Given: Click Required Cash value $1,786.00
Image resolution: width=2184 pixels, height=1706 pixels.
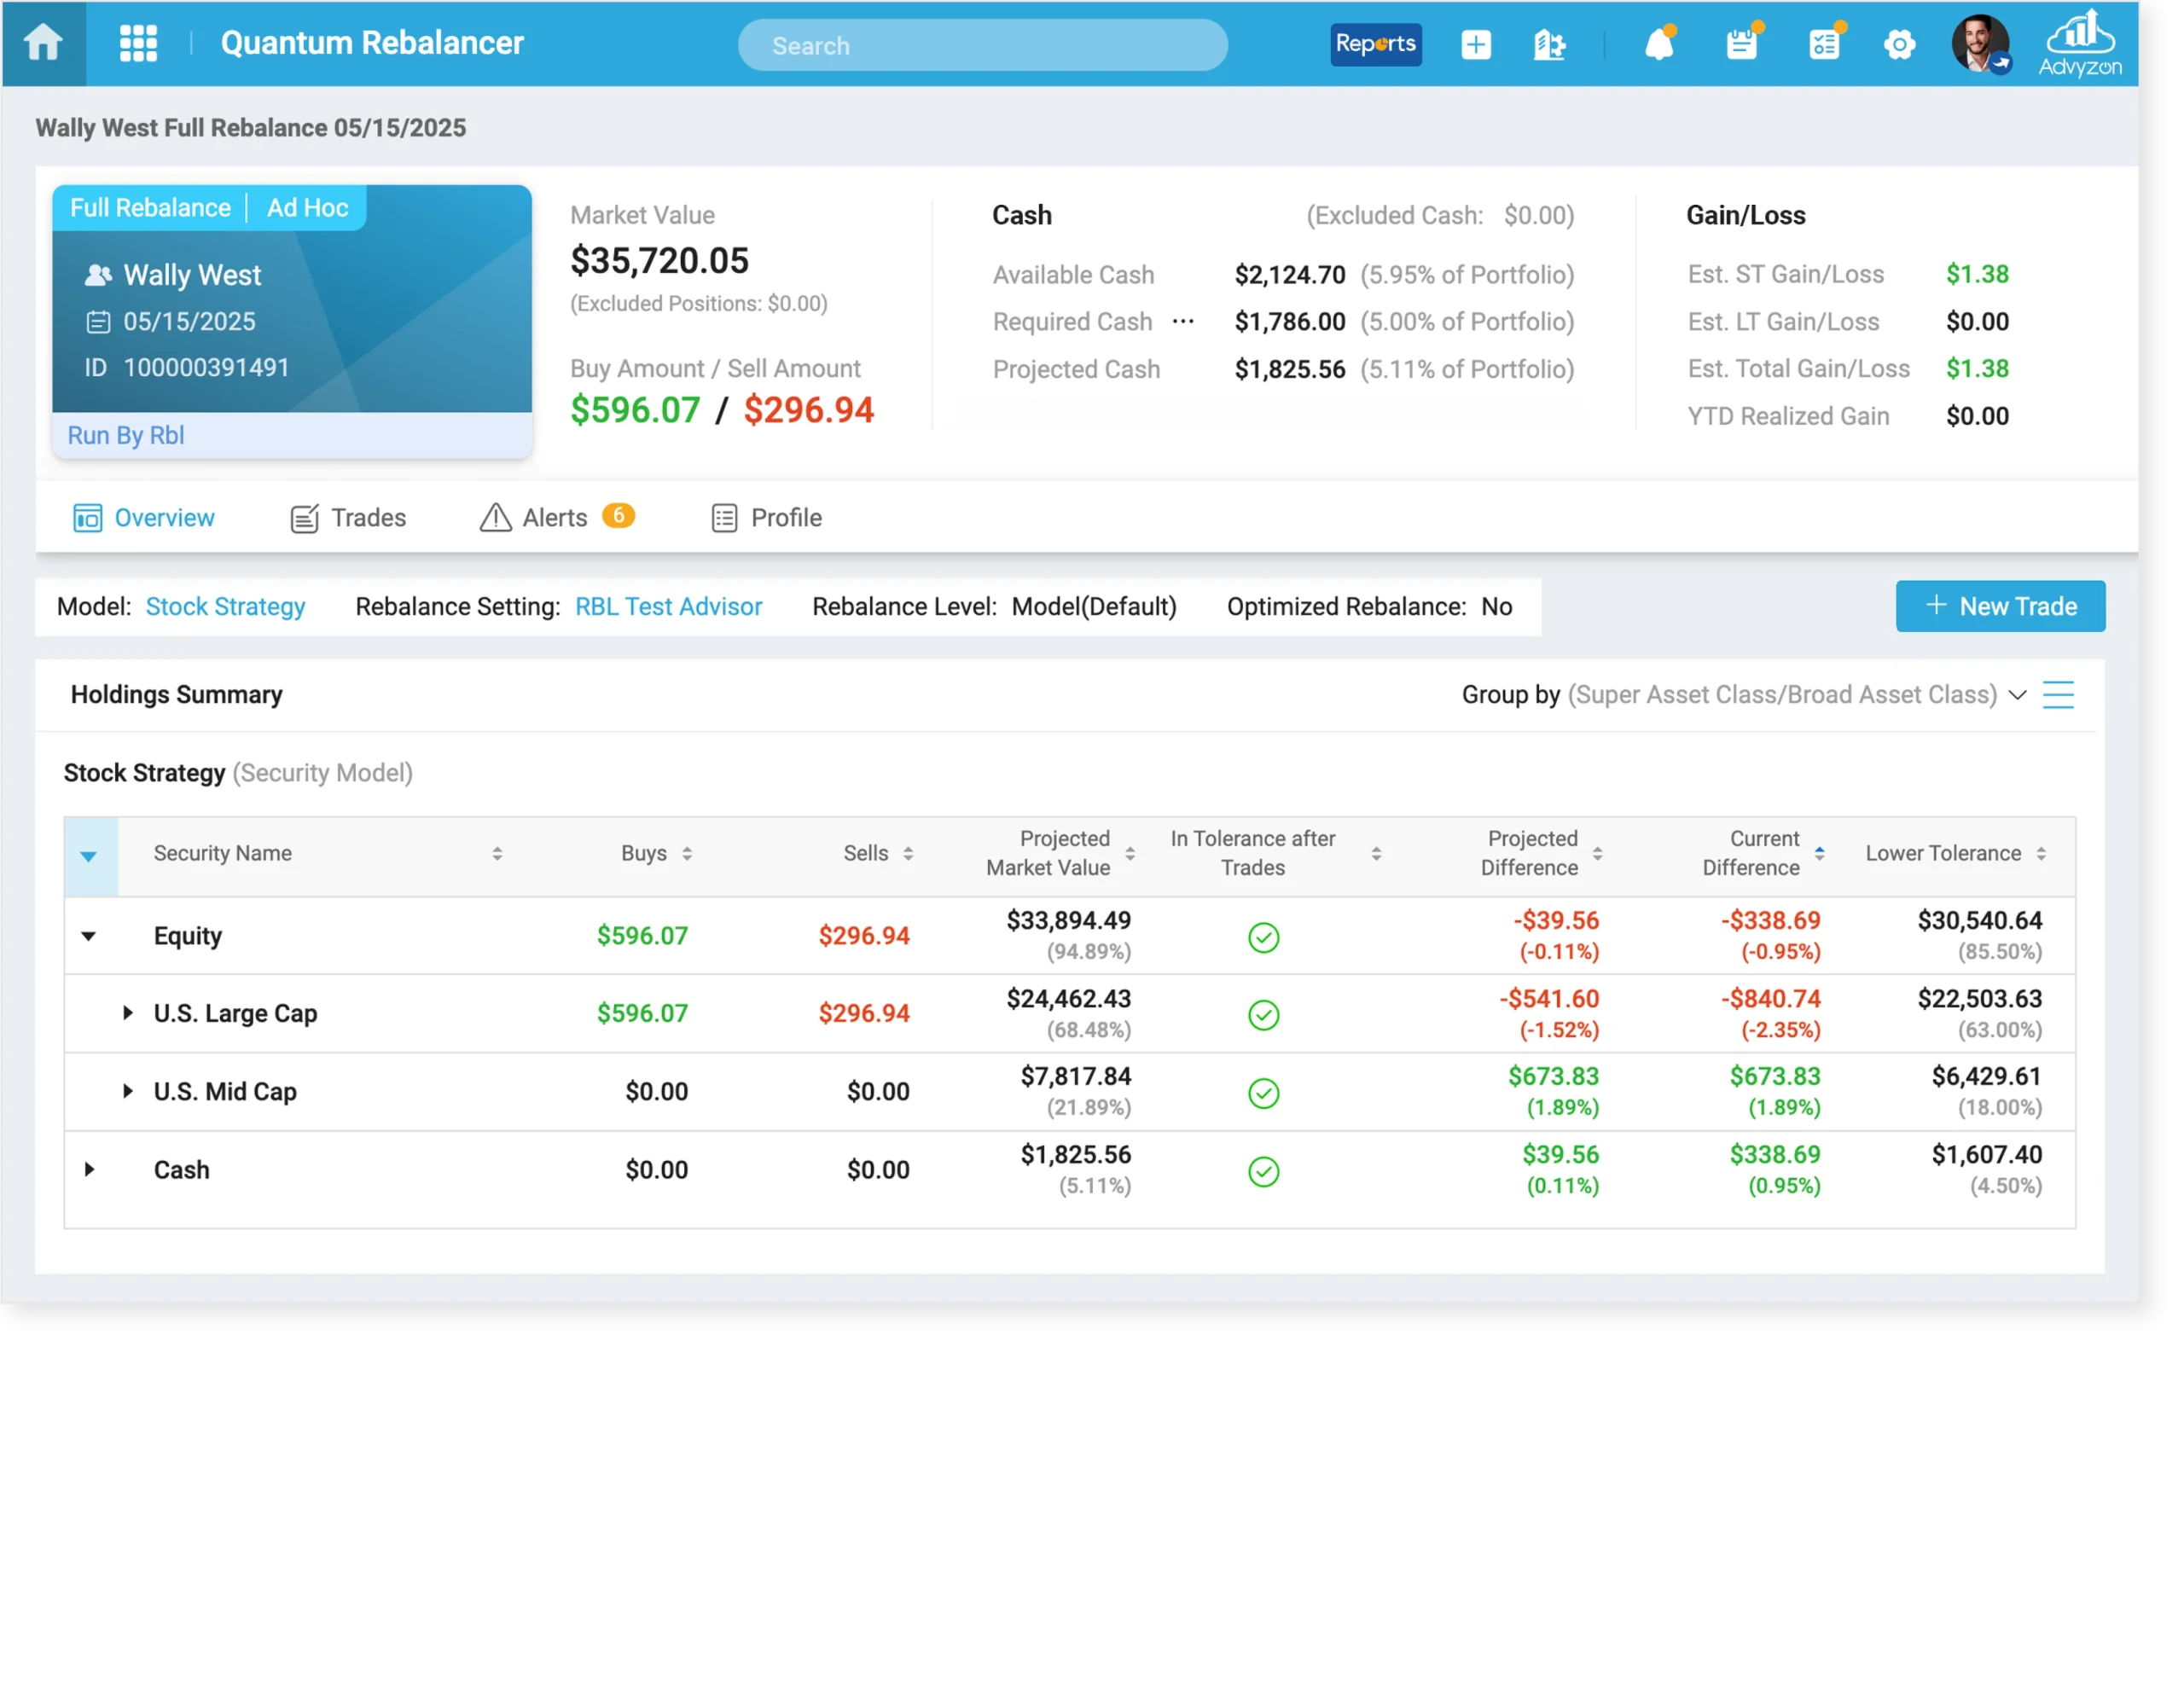Looking at the screenshot, I should [1290, 321].
